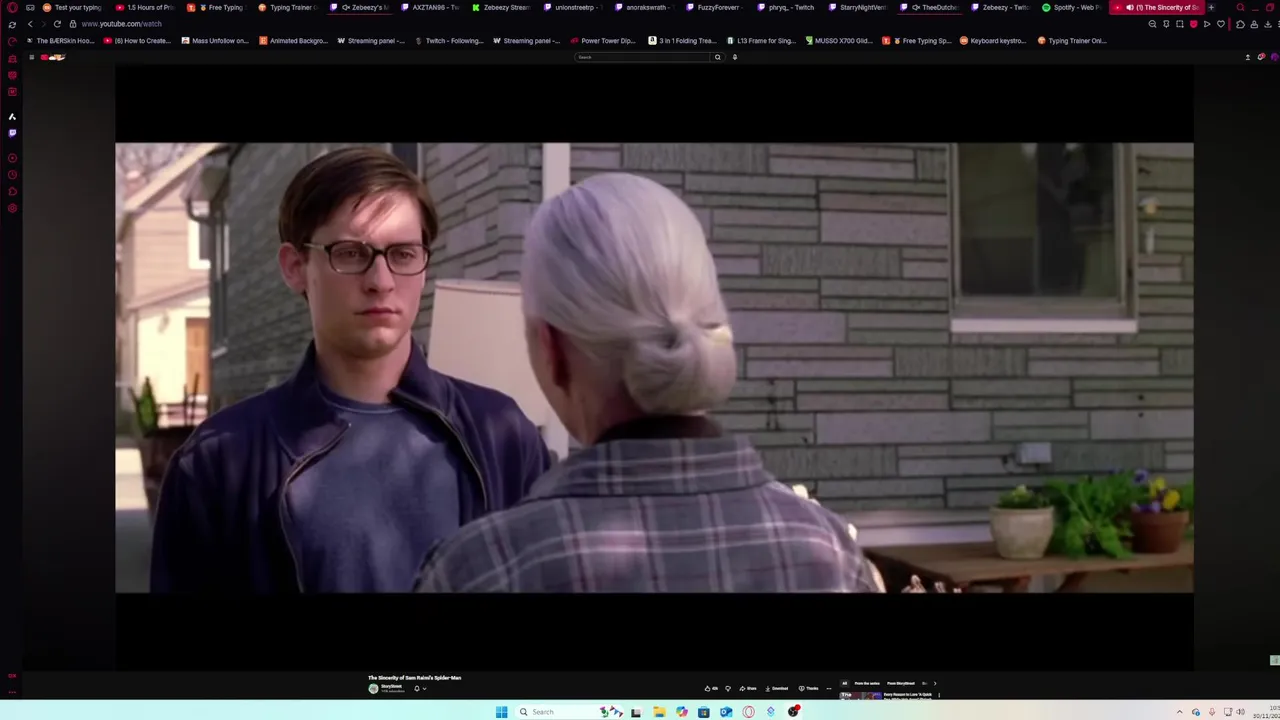
Task: Click the heart bookmark icon in address bar
Action: [x=1220, y=24]
